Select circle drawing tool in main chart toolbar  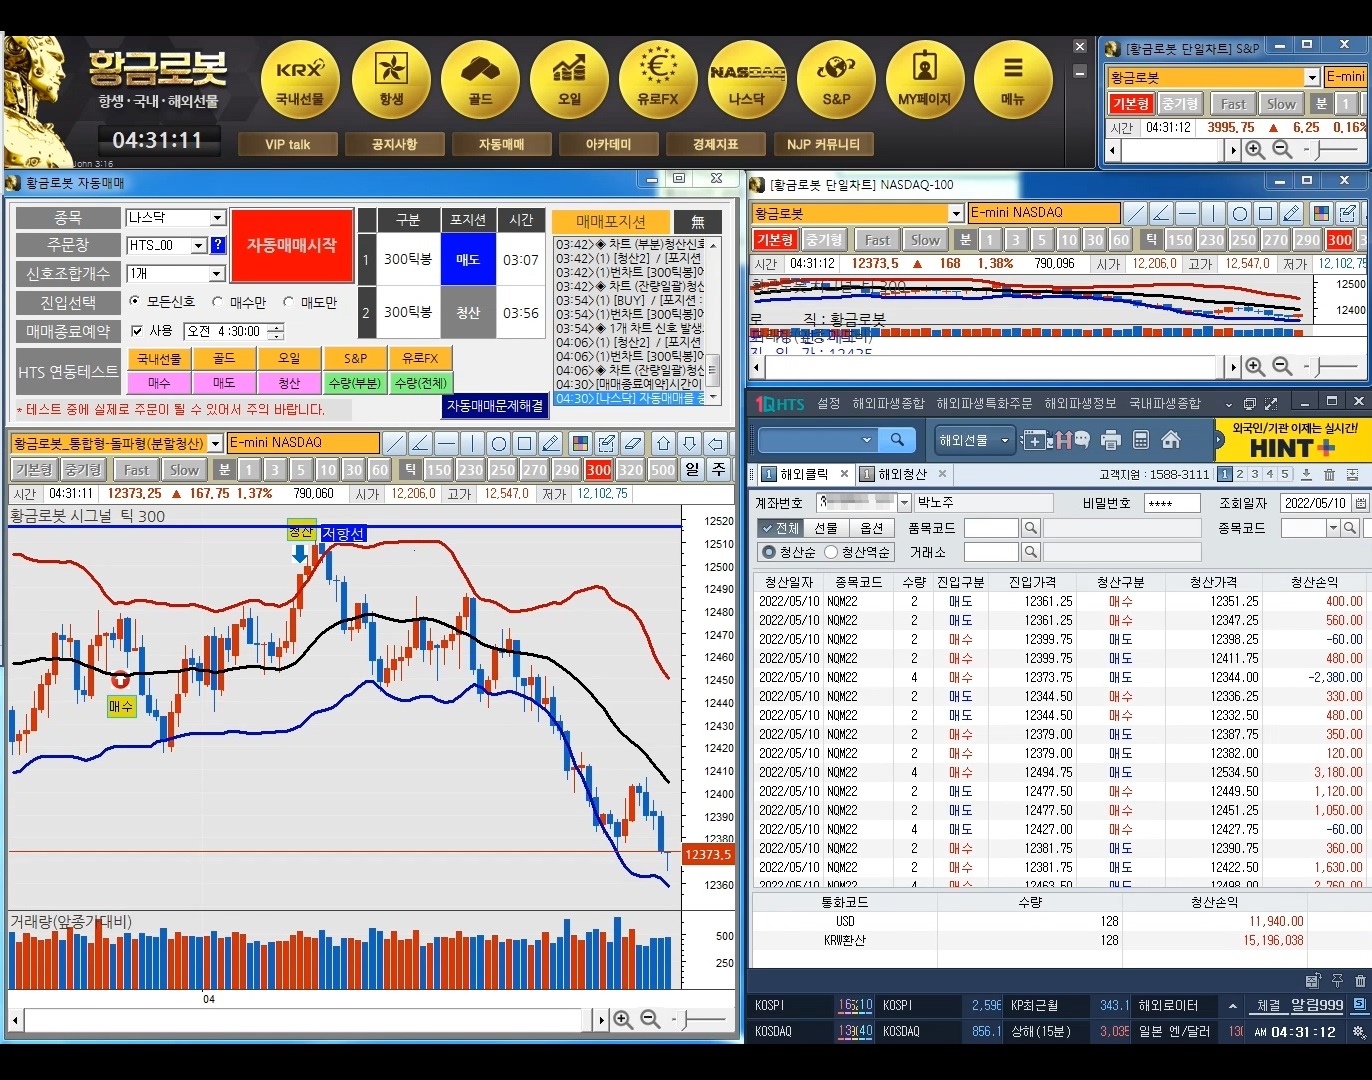coord(499,443)
